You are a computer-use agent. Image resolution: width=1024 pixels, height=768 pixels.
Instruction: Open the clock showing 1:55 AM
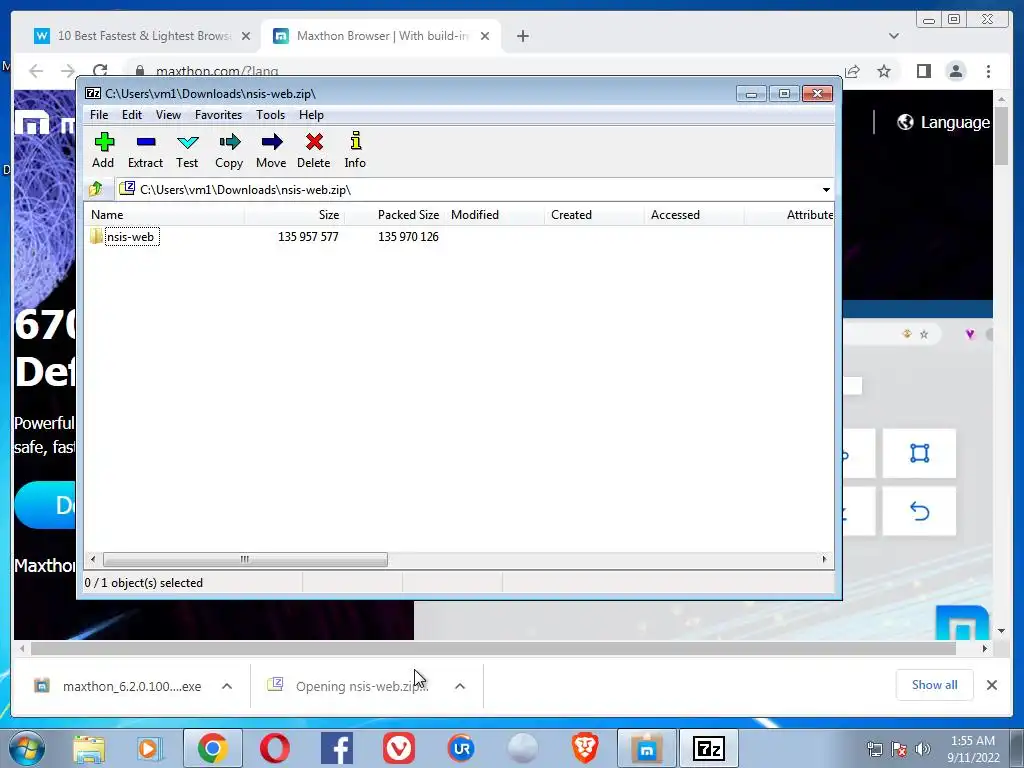(973, 749)
